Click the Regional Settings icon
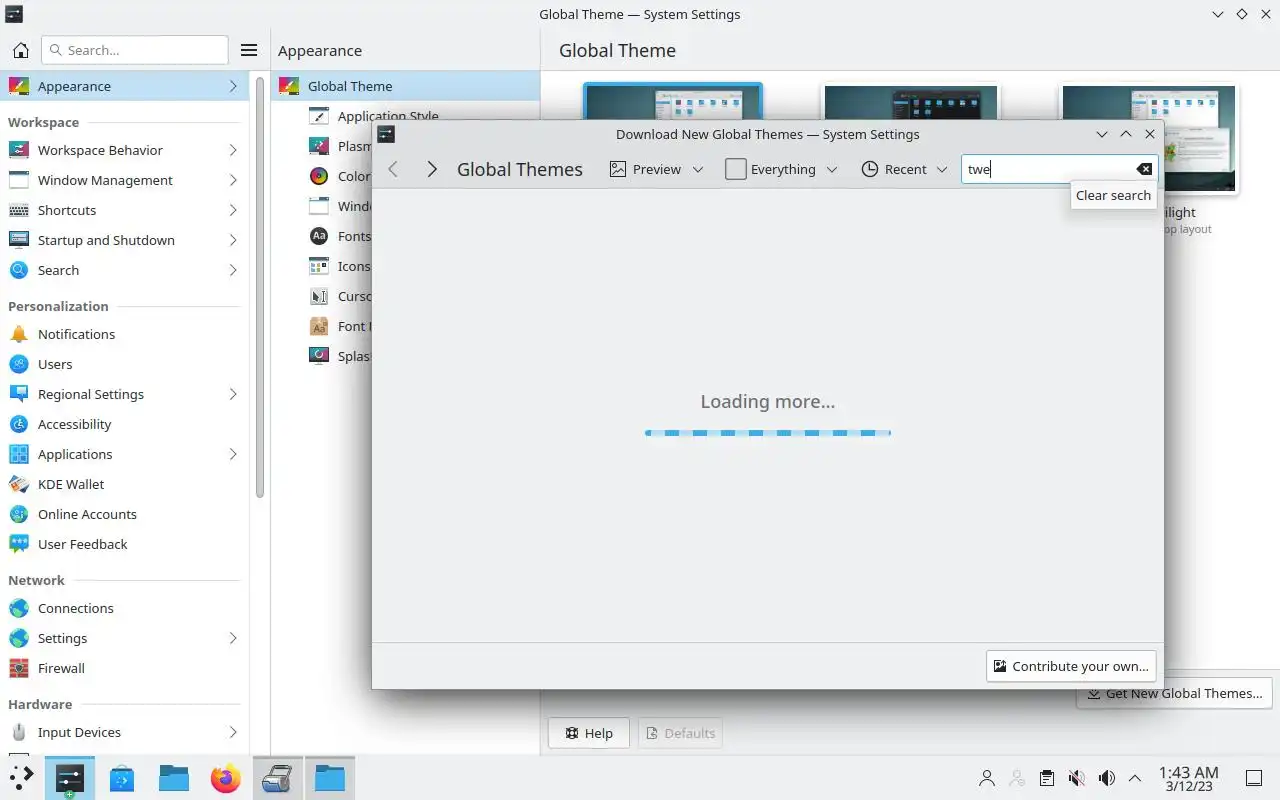Image resolution: width=1280 pixels, height=800 pixels. (19, 394)
